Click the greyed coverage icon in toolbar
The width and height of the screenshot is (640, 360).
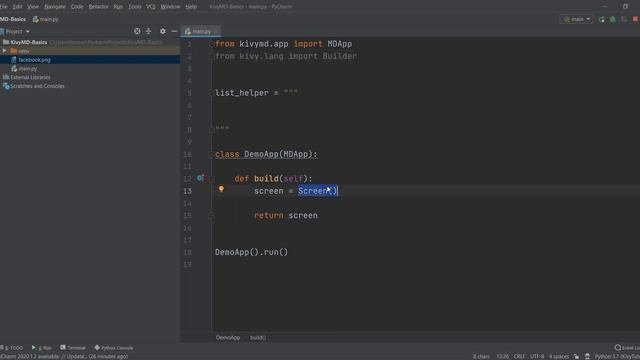[624, 19]
